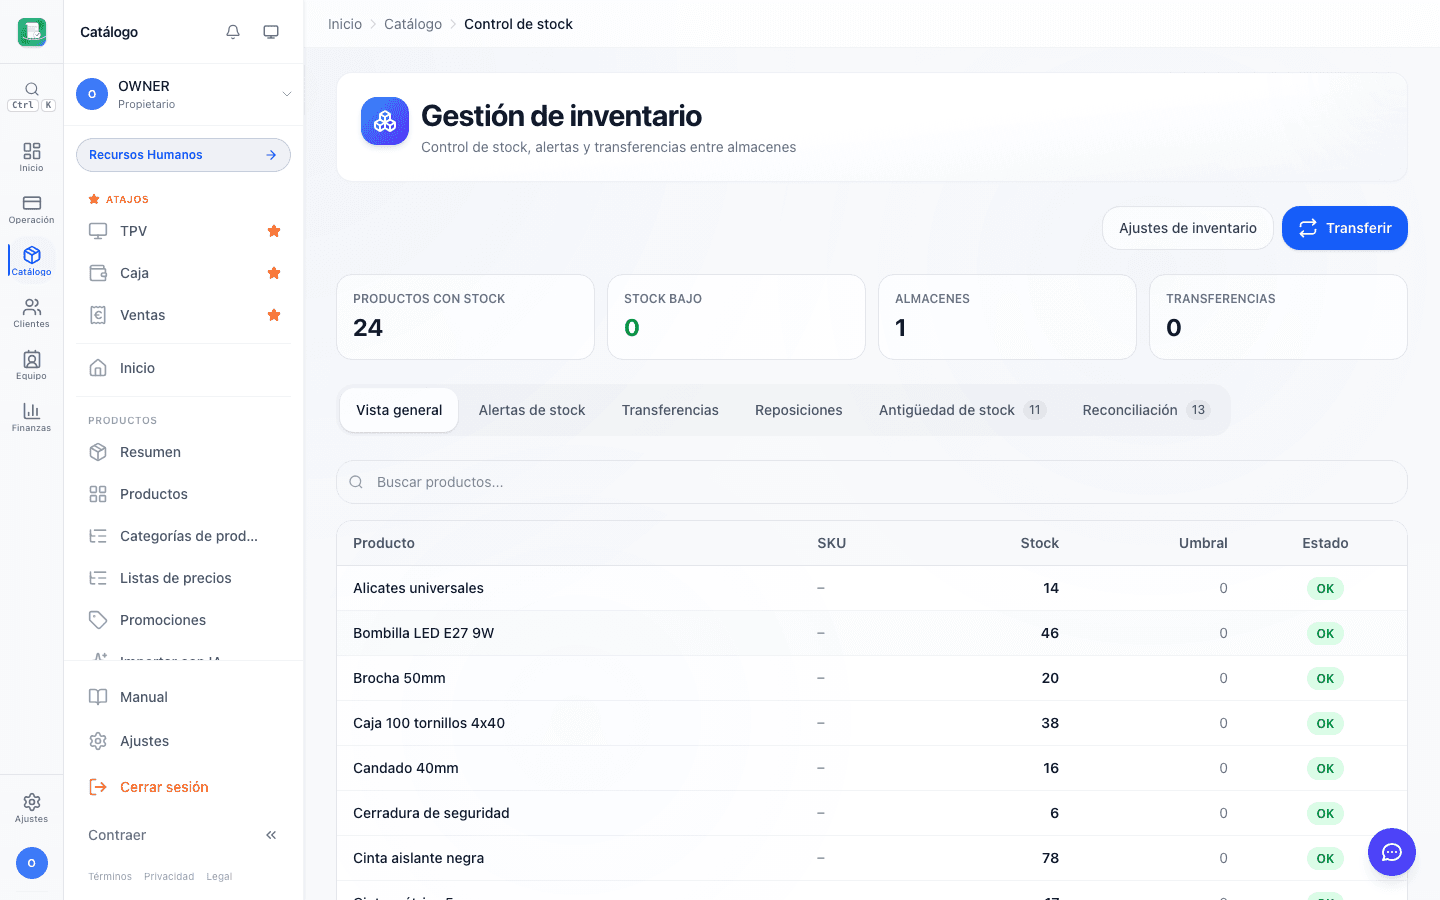Click the user avatar at rail bottom
Image resolution: width=1440 pixels, height=900 pixels.
(x=32, y=863)
